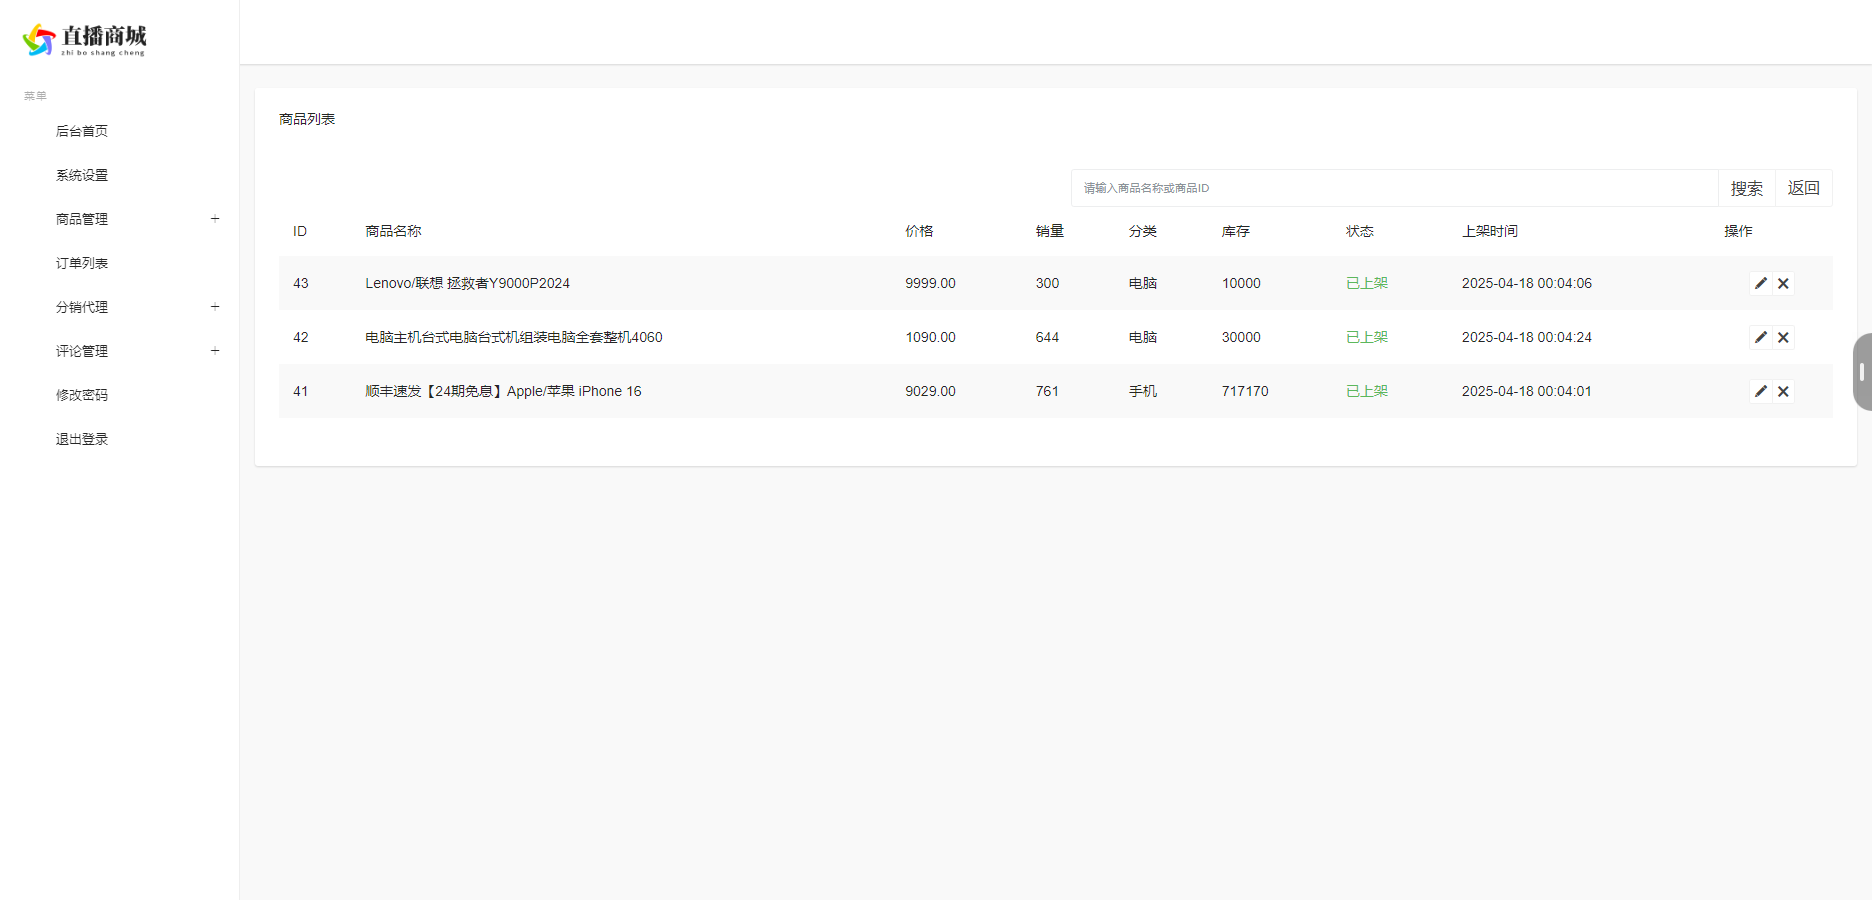Click price 1090.00
The width and height of the screenshot is (1872, 900).
(x=930, y=337)
